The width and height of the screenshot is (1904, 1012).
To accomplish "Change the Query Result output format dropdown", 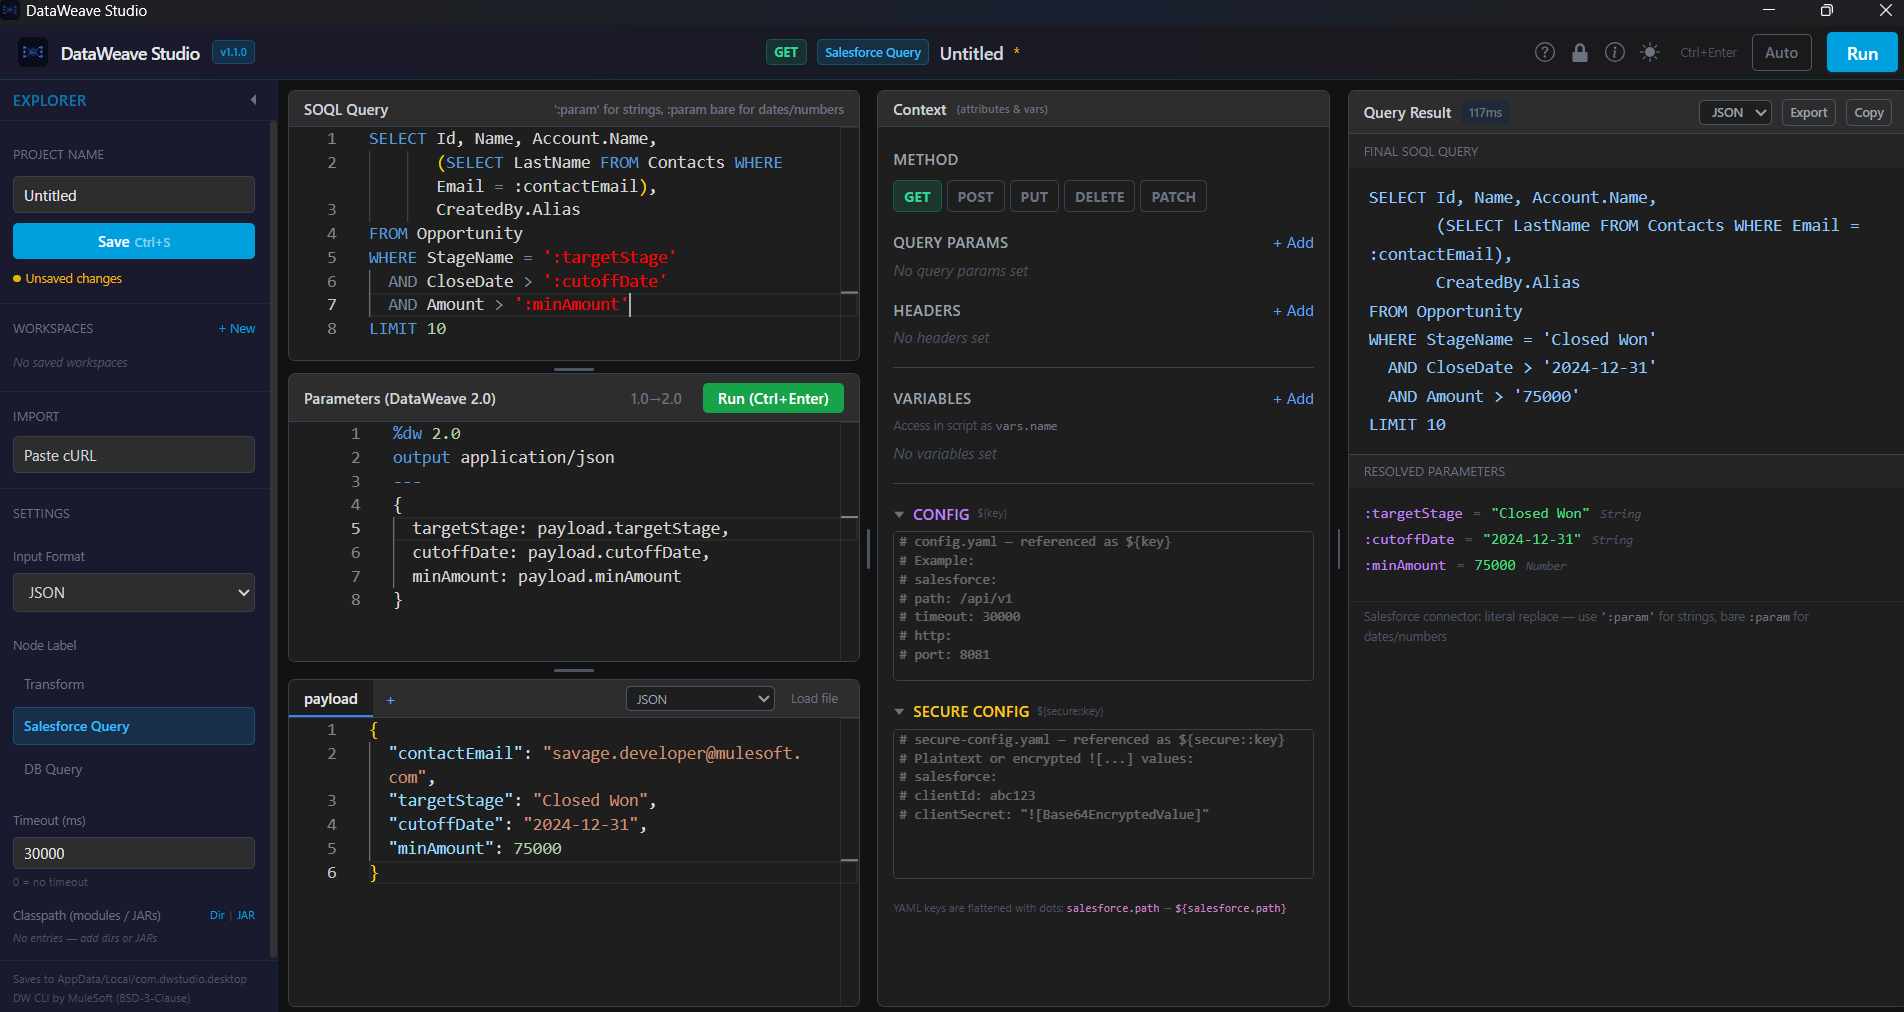I will (x=1734, y=112).
